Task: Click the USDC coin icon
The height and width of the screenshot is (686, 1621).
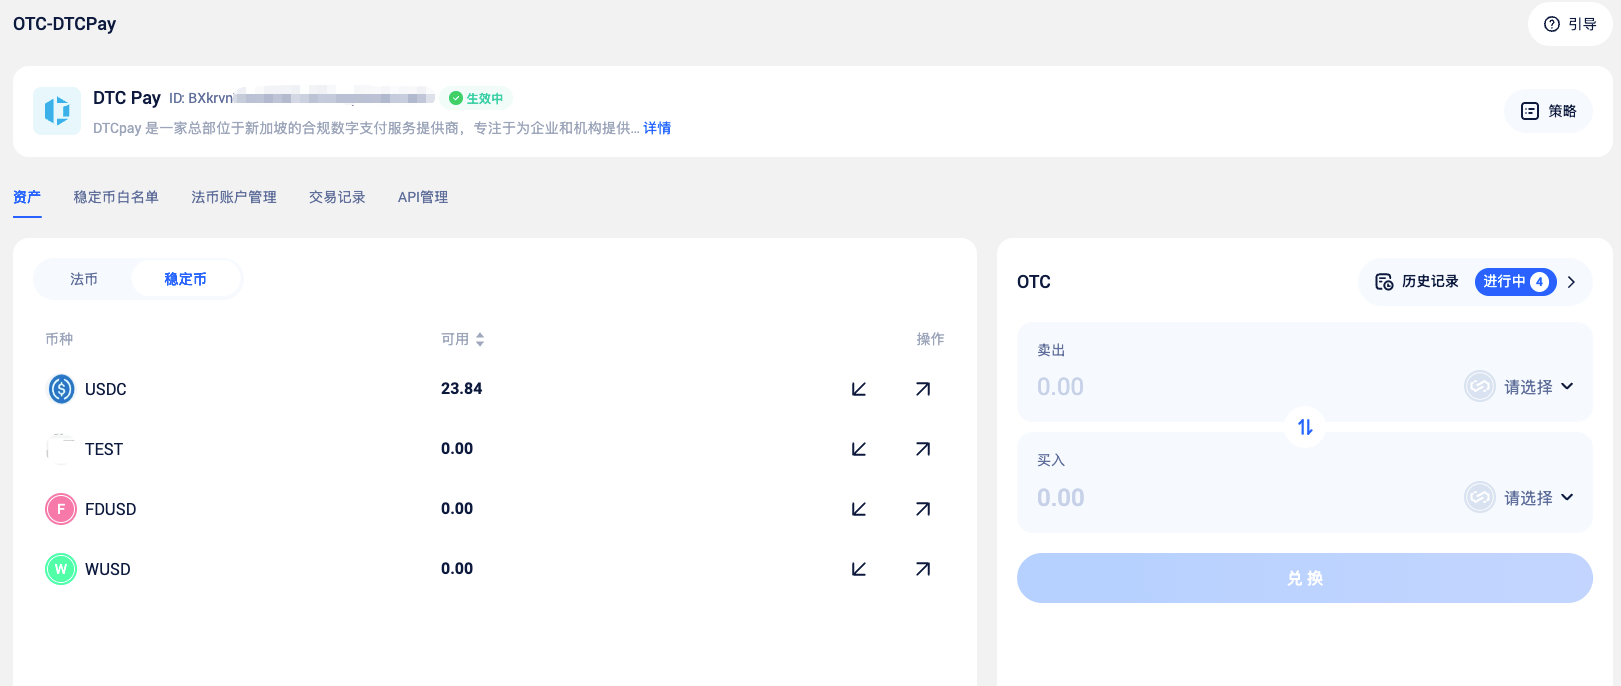Action: [x=61, y=389]
